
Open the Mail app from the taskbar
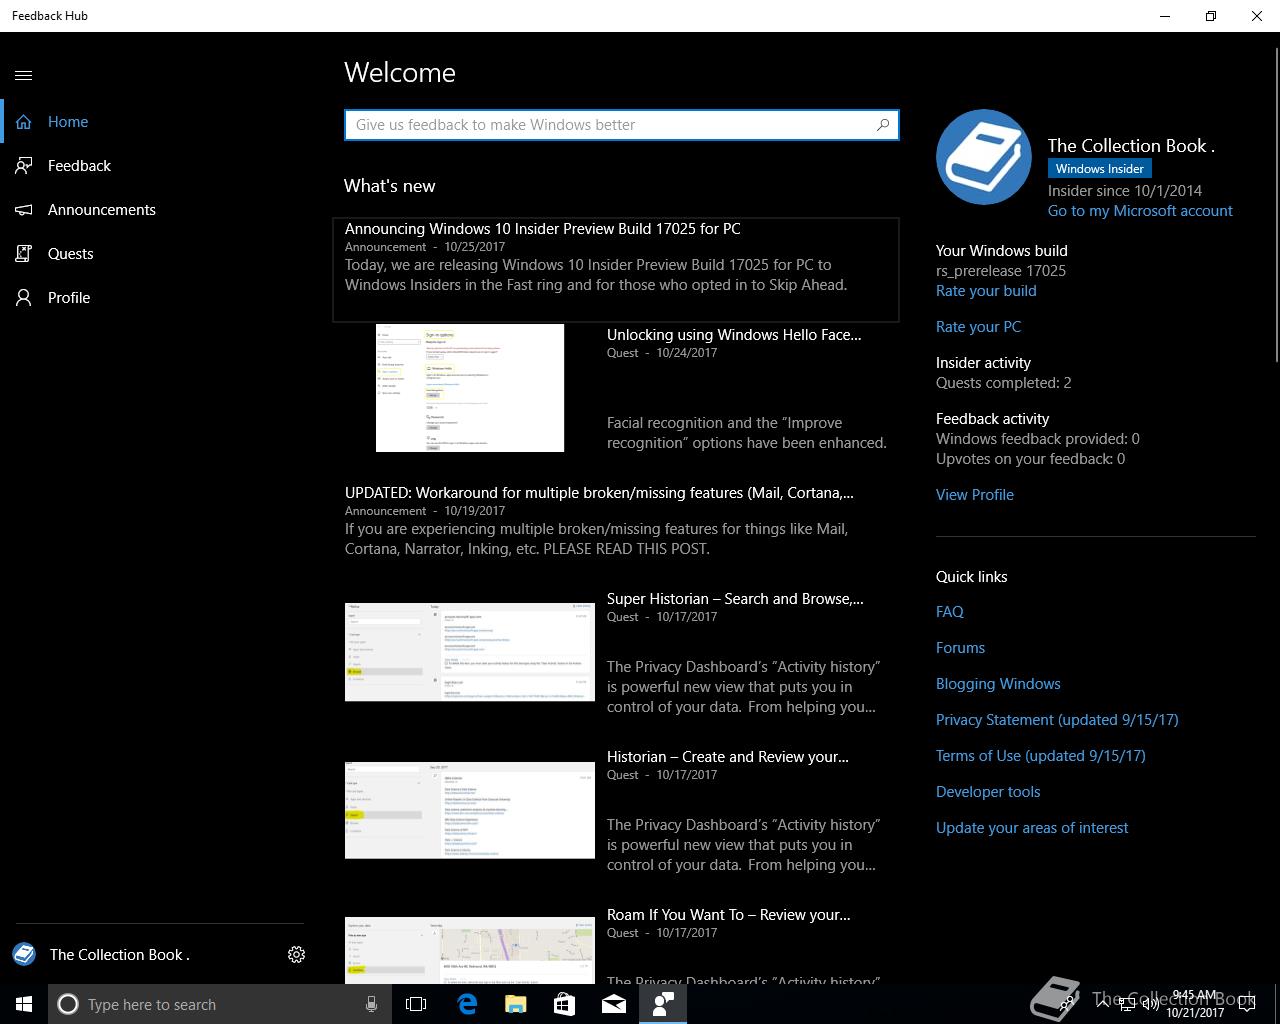tap(614, 1004)
